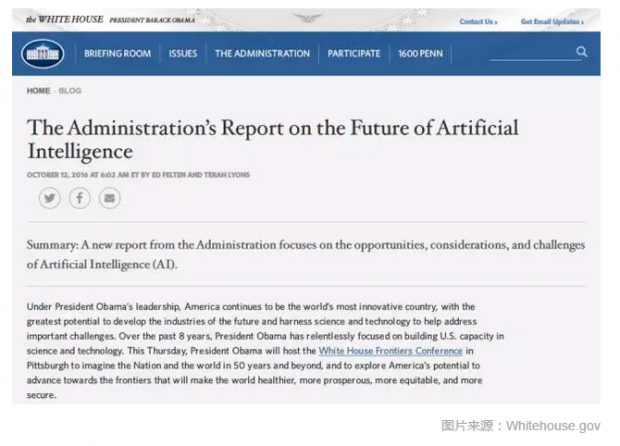Go to Home breadcrumb
The image size is (620, 446).
click(x=38, y=91)
